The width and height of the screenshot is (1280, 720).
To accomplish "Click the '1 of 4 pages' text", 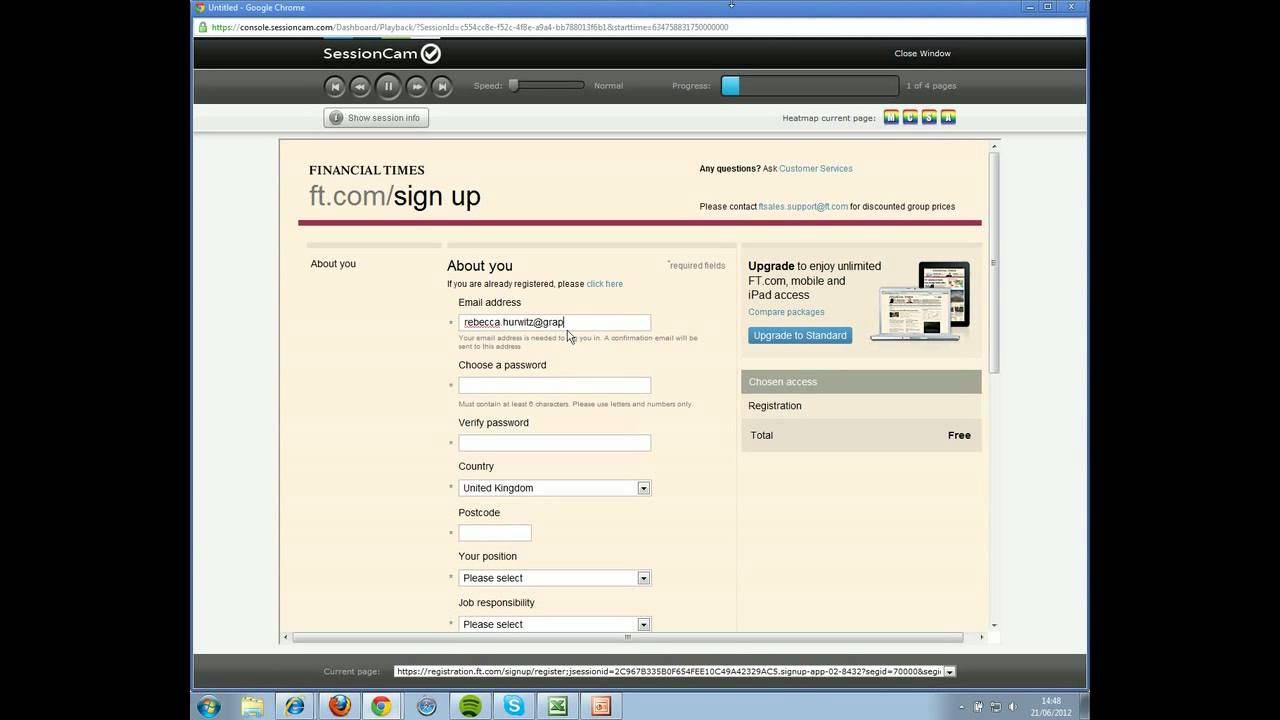I will point(931,86).
